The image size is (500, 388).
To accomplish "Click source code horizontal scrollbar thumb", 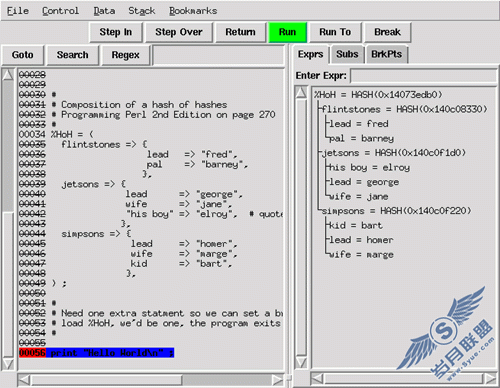I will [106, 379].
